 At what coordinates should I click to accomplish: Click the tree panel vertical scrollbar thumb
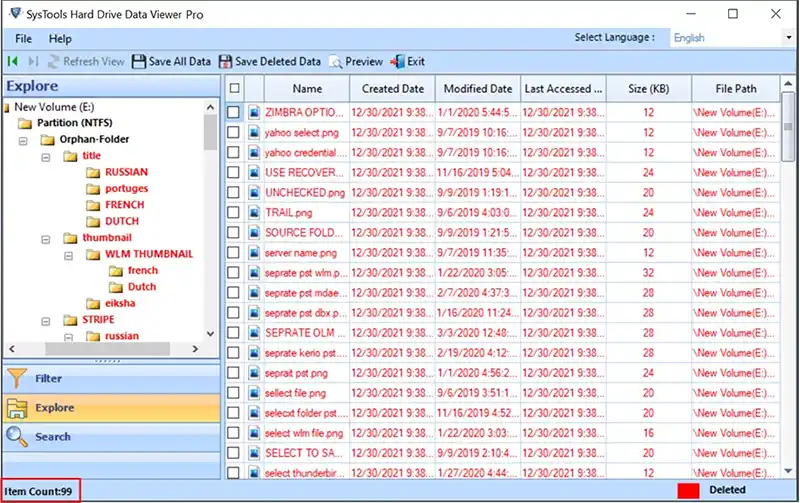(210, 132)
